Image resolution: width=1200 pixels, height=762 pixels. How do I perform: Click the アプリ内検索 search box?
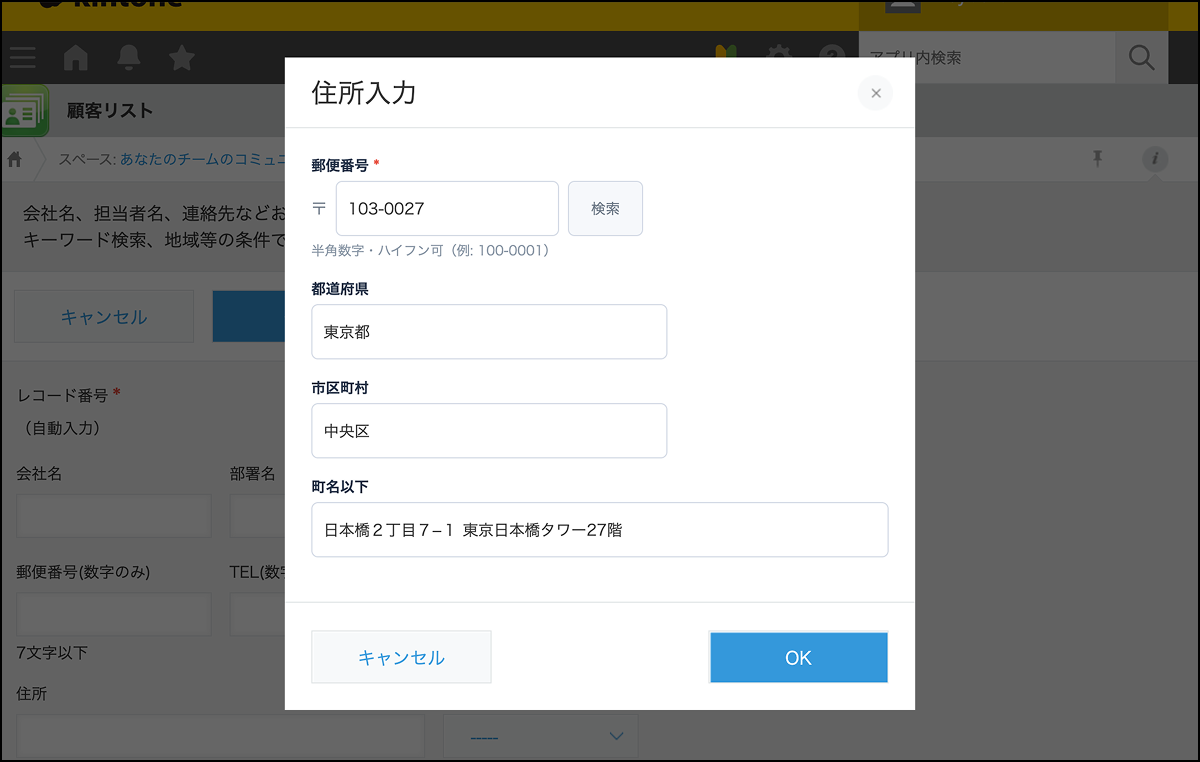[x=986, y=58]
